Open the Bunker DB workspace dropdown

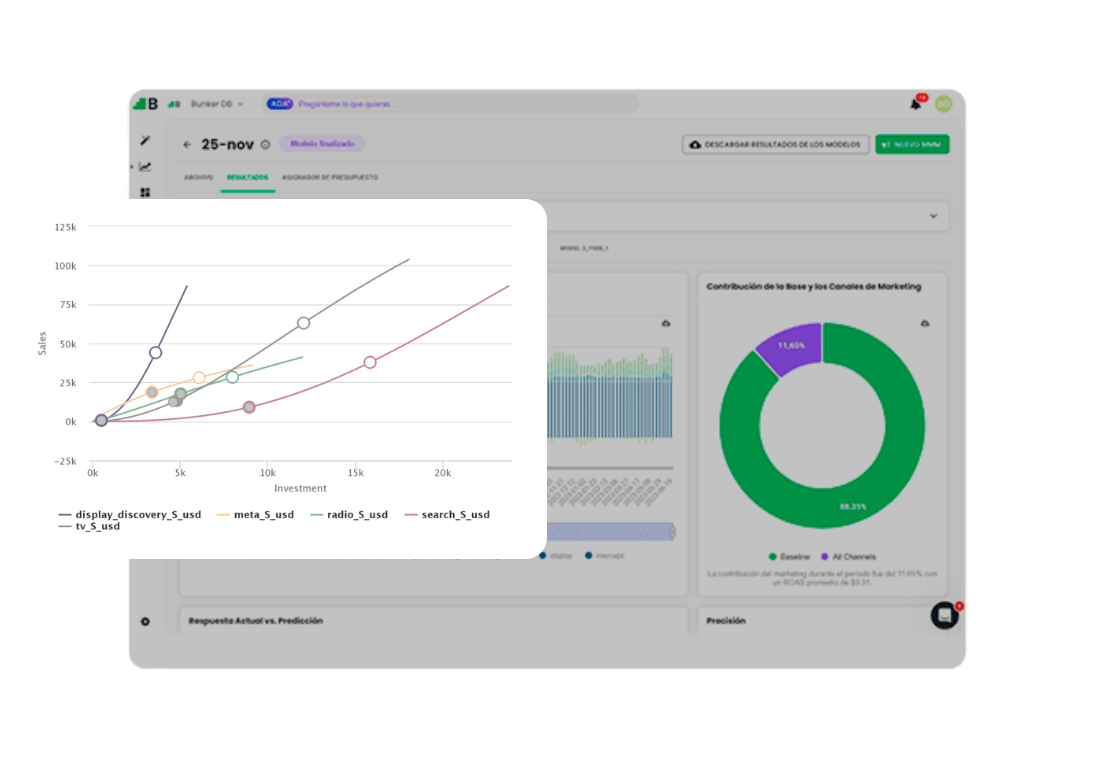[x=217, y=104]
